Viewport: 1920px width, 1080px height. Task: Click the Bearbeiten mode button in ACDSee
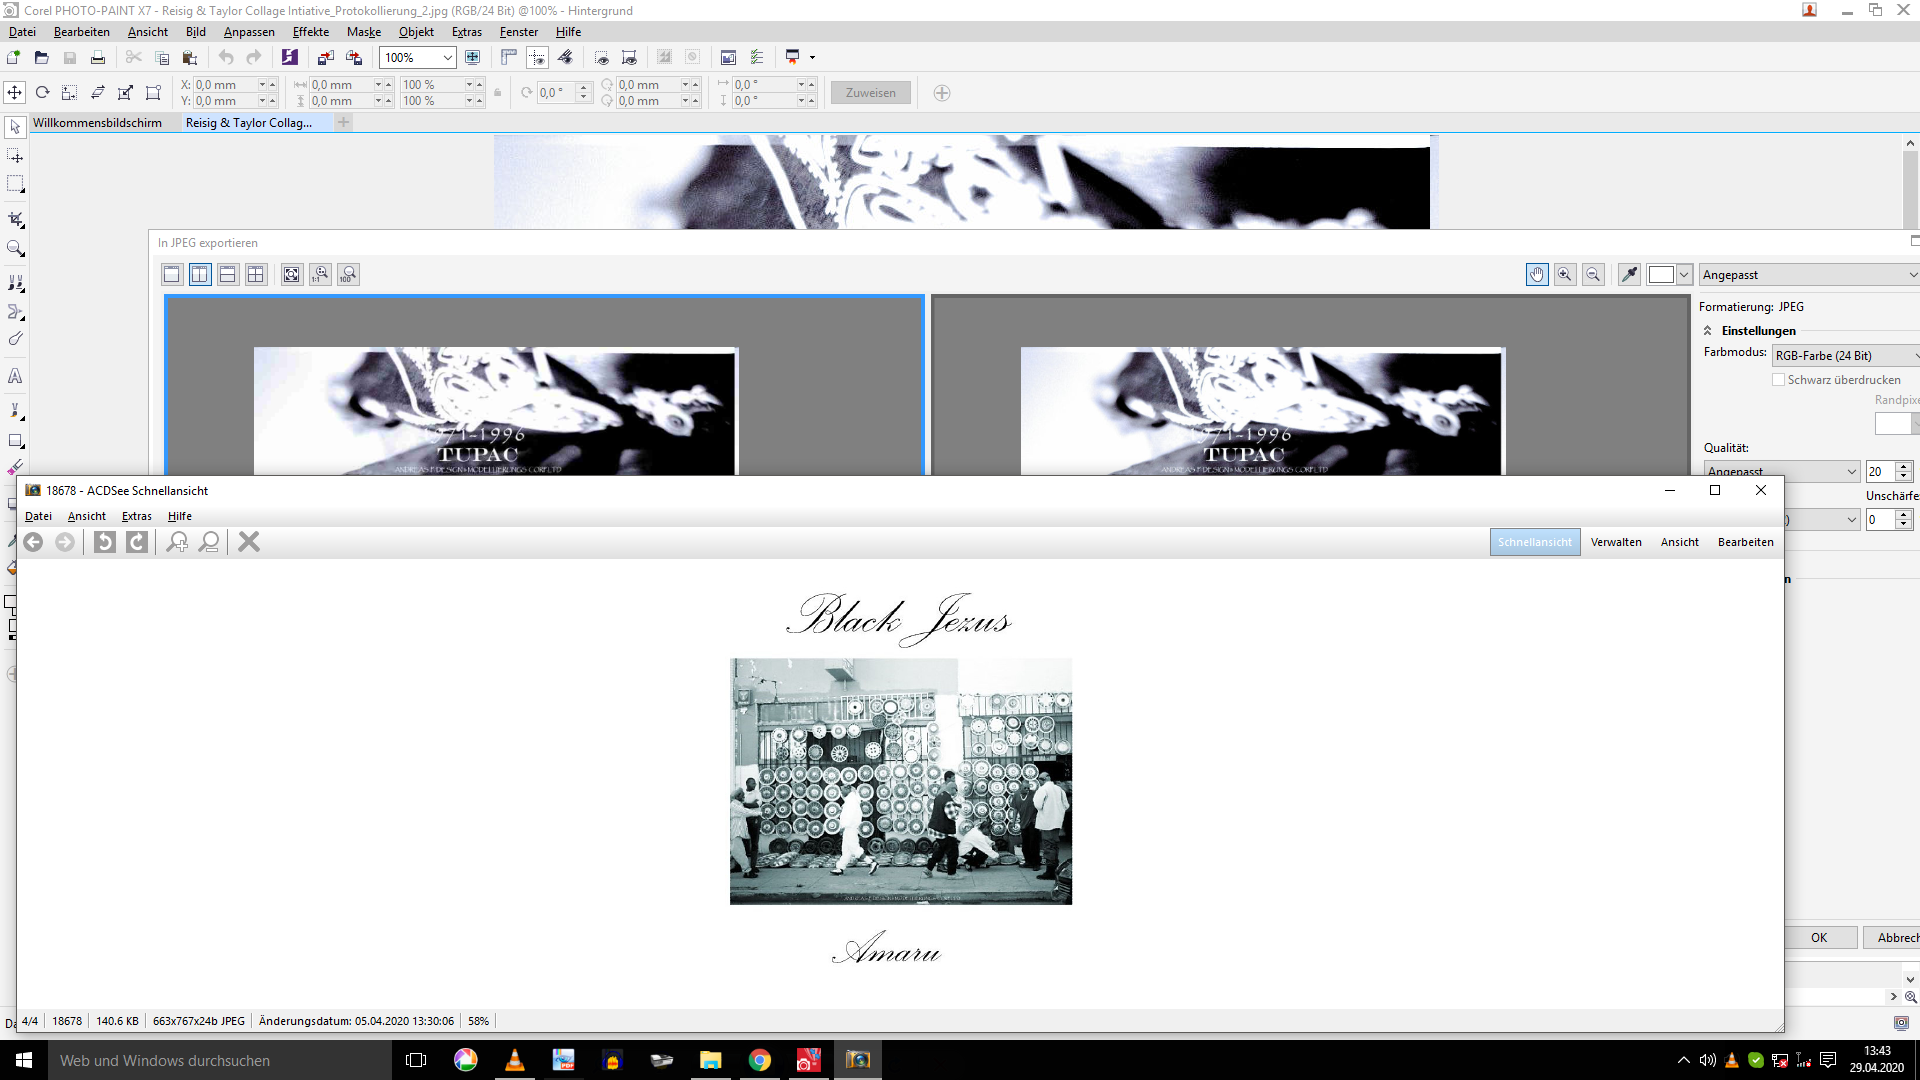pos(1746,542)
